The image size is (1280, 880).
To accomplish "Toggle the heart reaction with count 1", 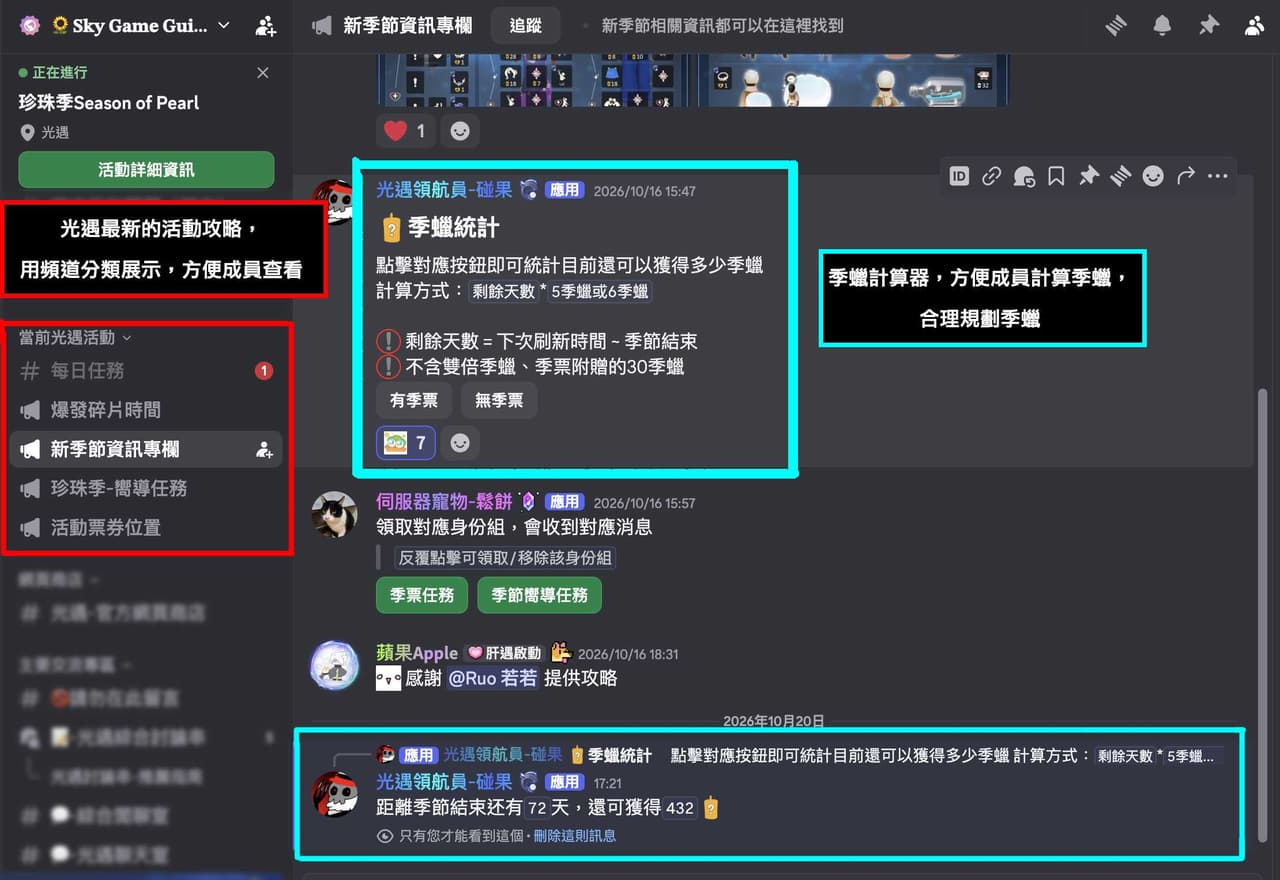I will click(x=406, y=131).
